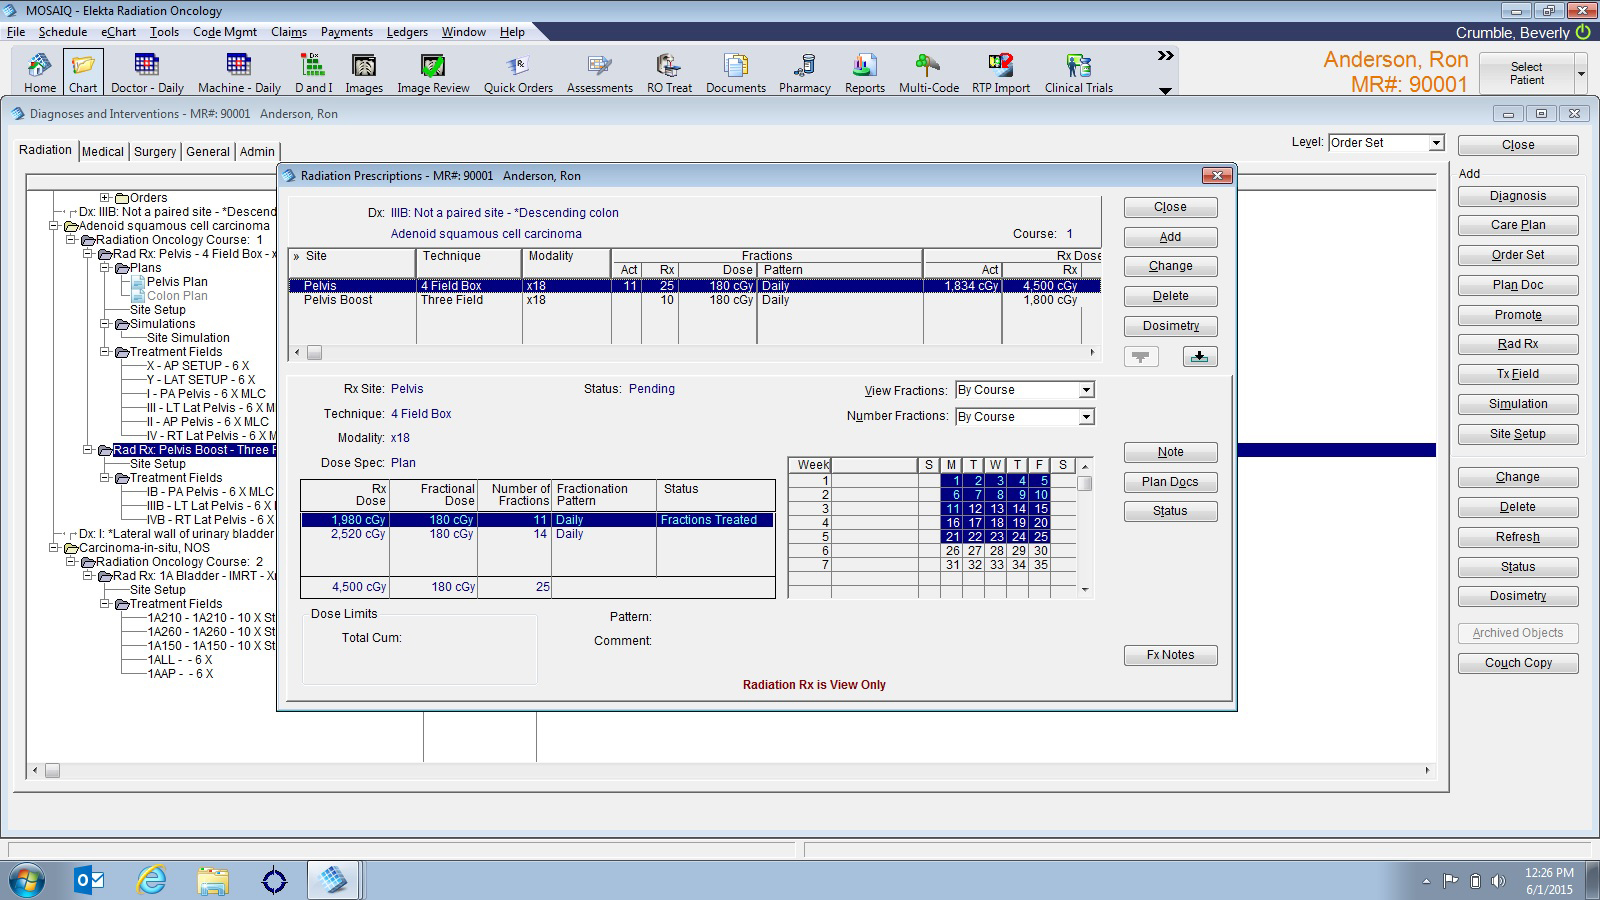Viewport: 1600px width, 900px height.
Task: Open the Ledgers menu
Action: [407, 32]
